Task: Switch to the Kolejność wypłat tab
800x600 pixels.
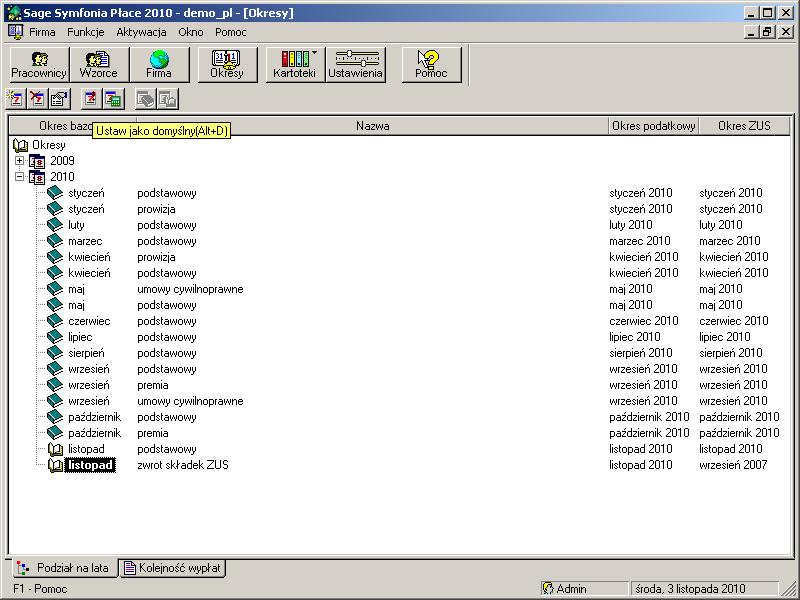Action: pos(173,568)
